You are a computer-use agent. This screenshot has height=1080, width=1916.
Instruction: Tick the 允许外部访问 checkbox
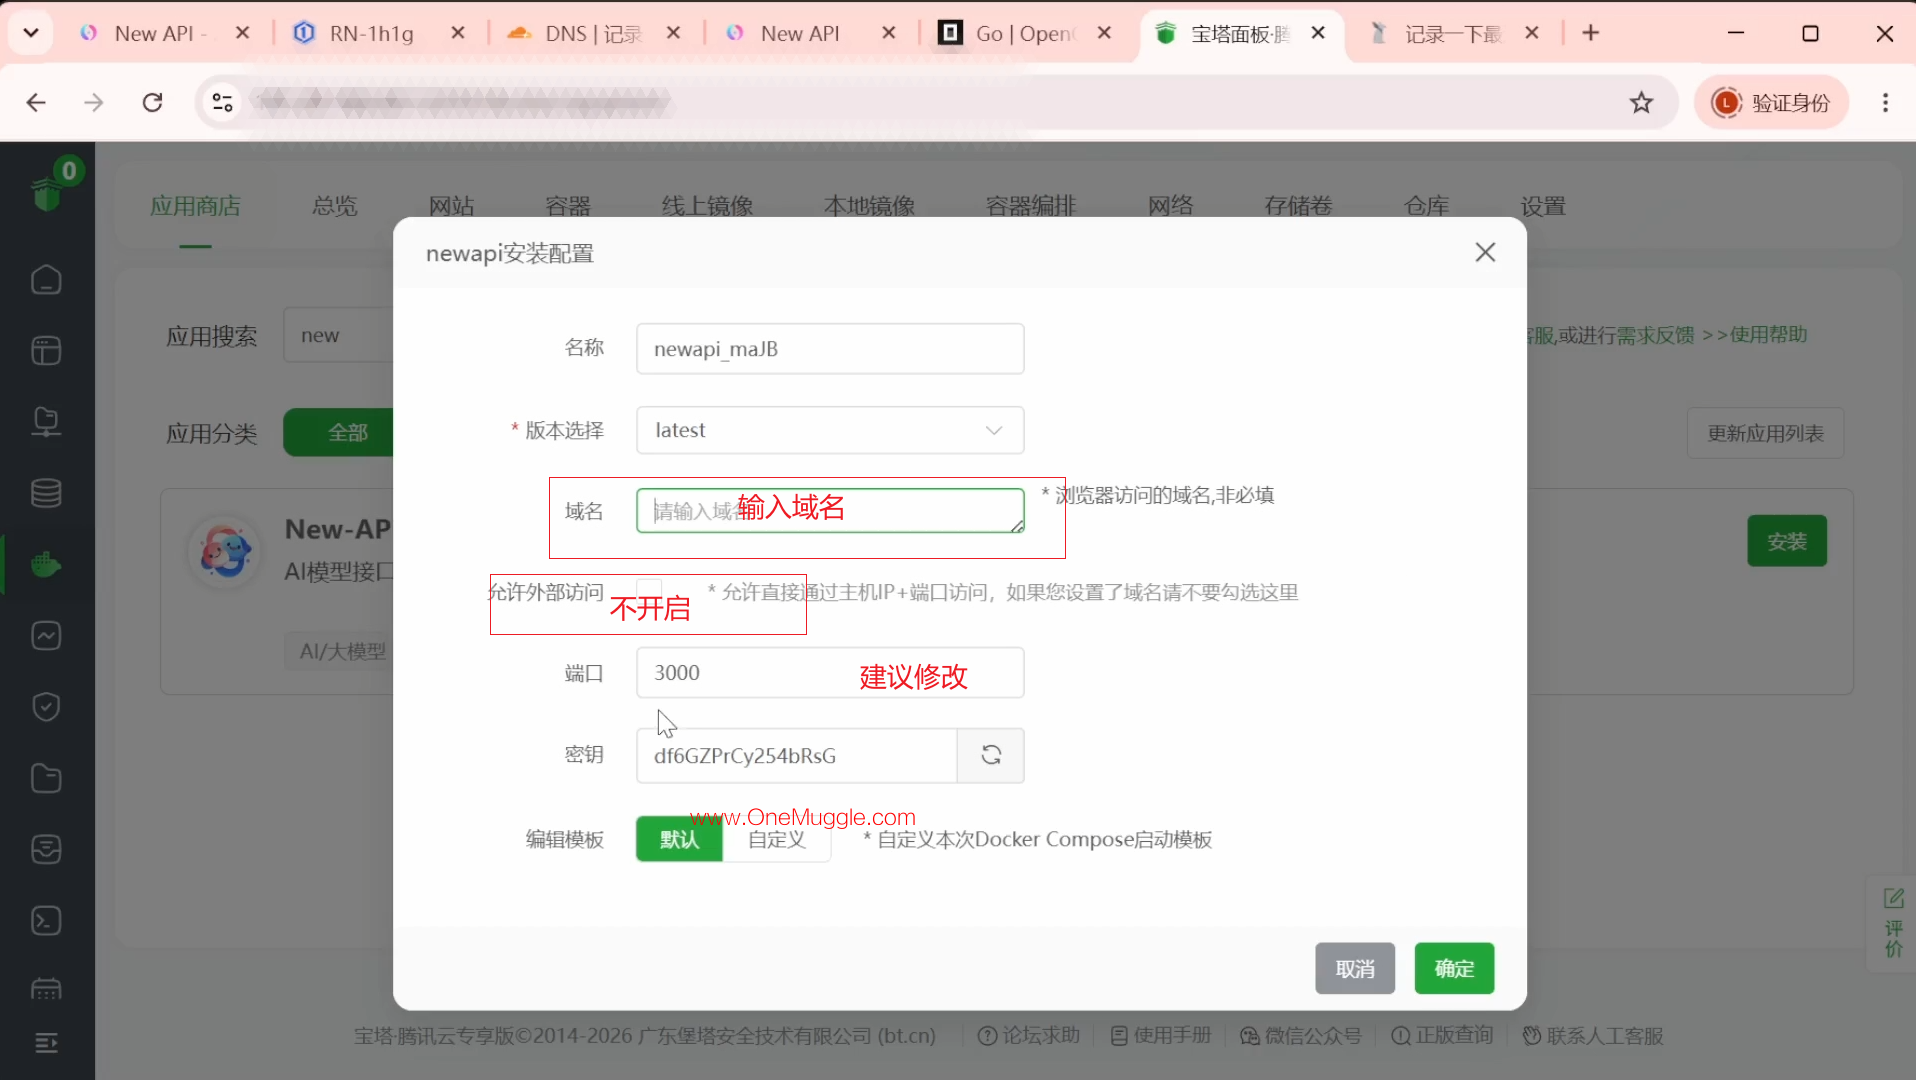[x=649, y=590]
